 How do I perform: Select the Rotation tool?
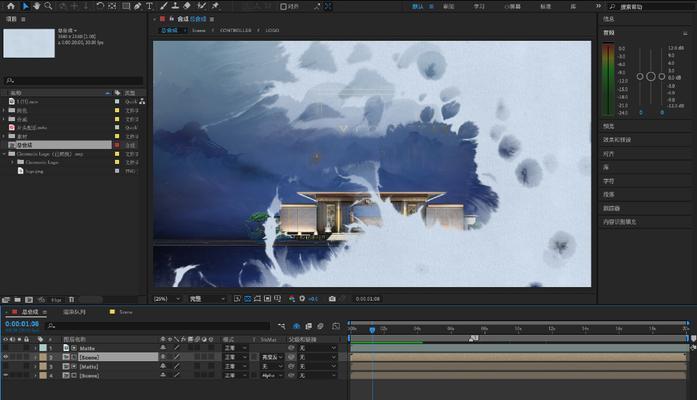100,6
